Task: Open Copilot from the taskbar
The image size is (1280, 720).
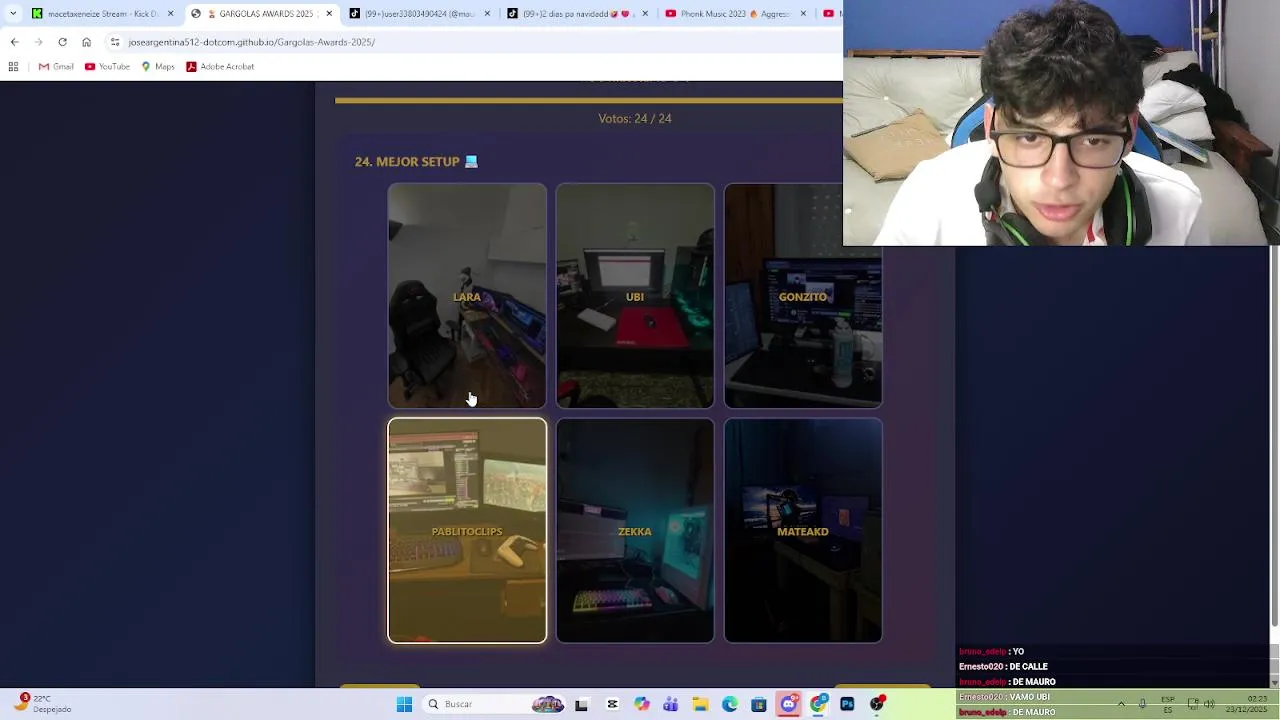Action: (641, 704)
